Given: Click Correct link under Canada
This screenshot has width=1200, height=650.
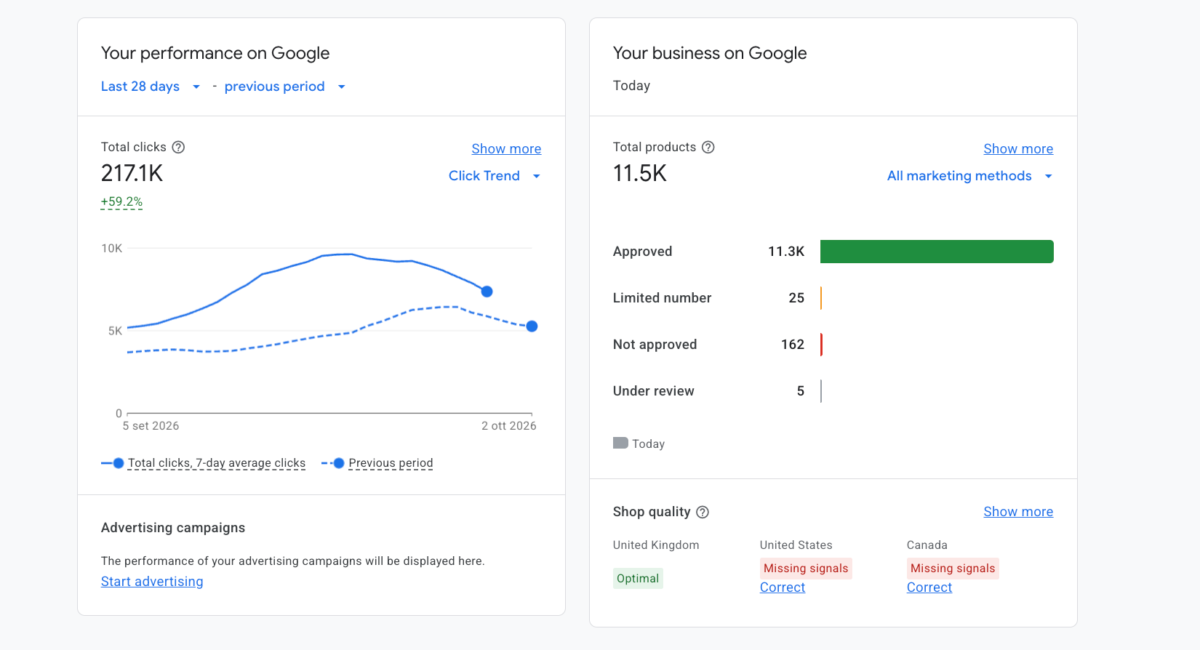Looking at the screenshot, I should (x=929, y=588).
